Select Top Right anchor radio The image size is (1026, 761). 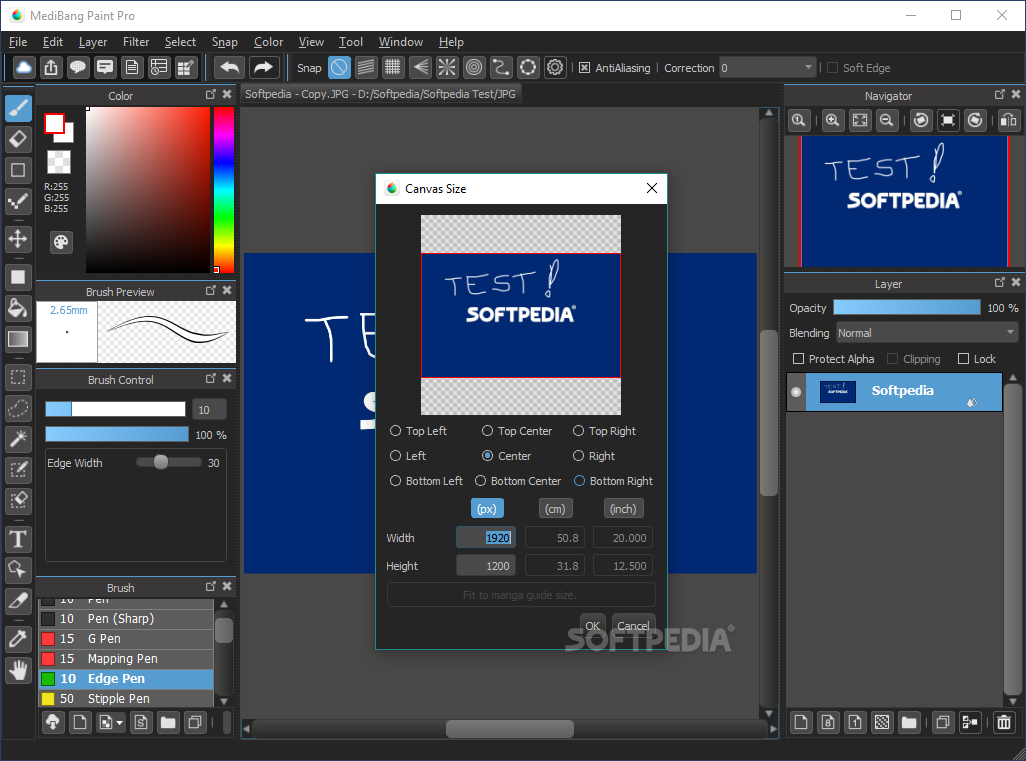pos(578,431)
